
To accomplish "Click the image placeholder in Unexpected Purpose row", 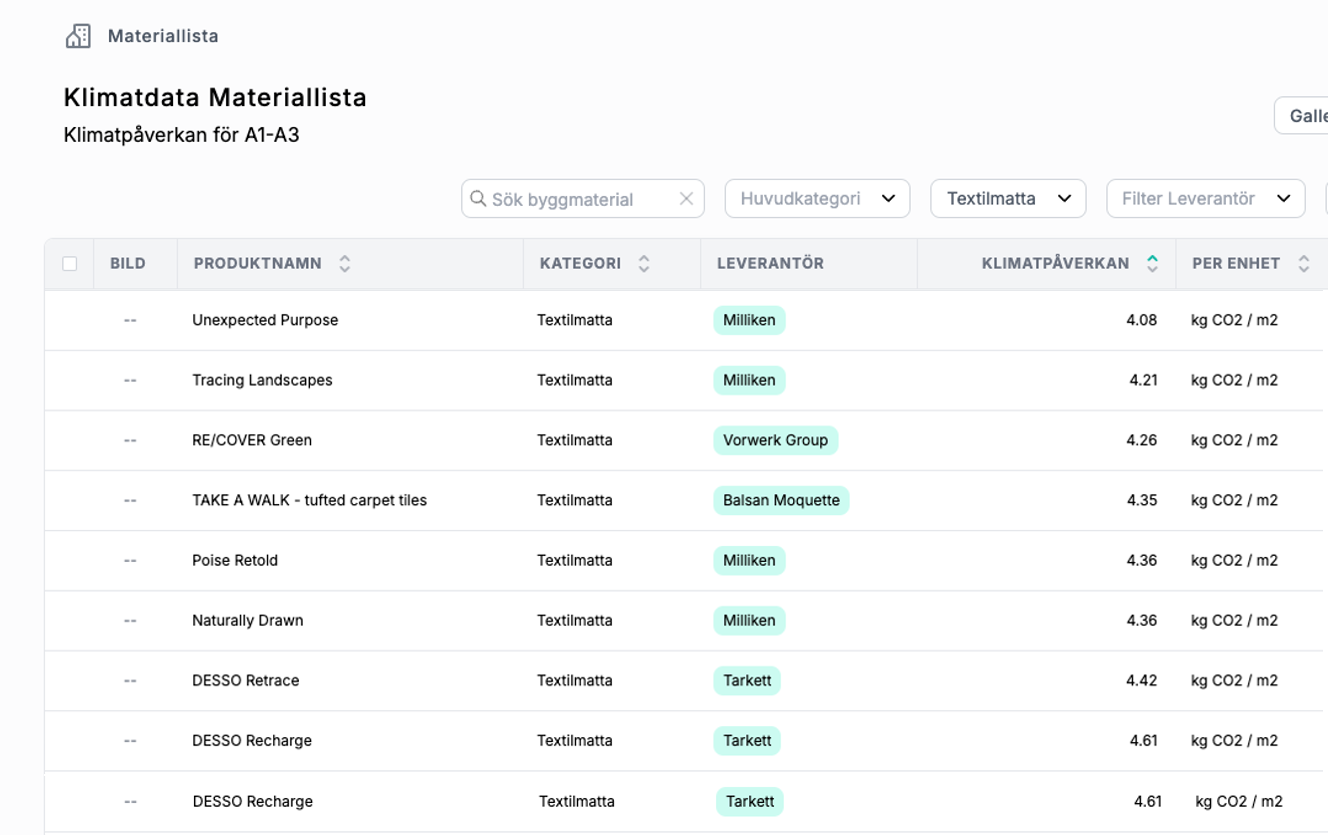I will [x=130, y=320].
